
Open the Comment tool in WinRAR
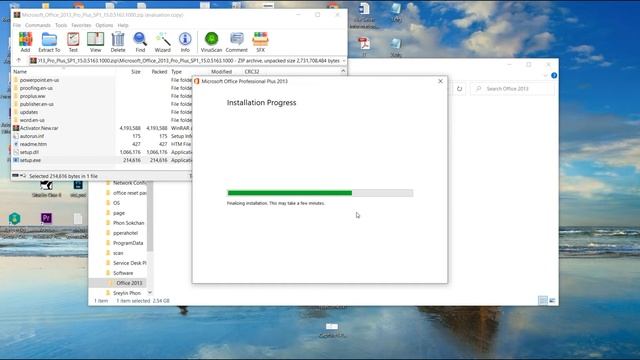click(236, 42)
